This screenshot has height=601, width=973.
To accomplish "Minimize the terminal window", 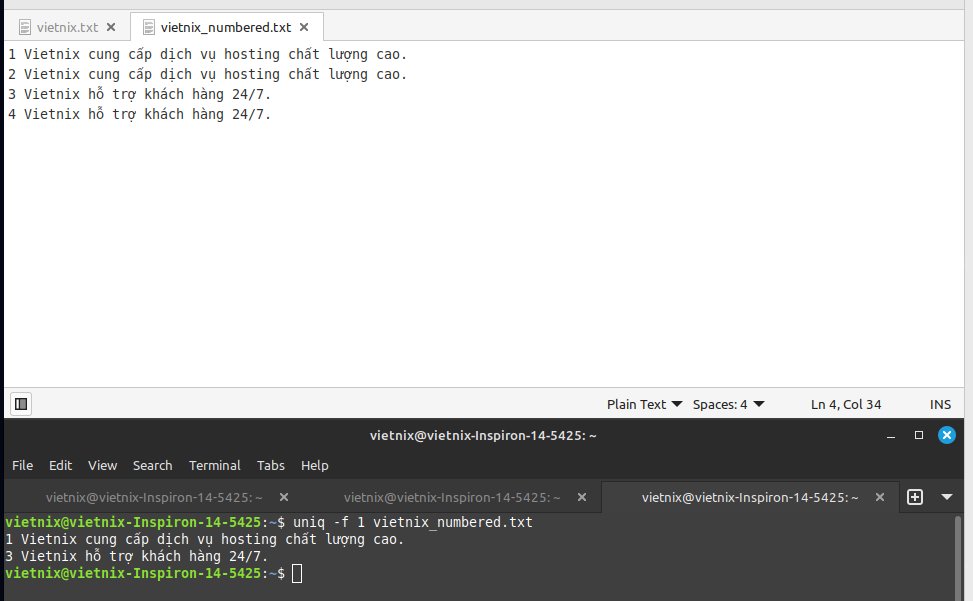I will point(891,436).
